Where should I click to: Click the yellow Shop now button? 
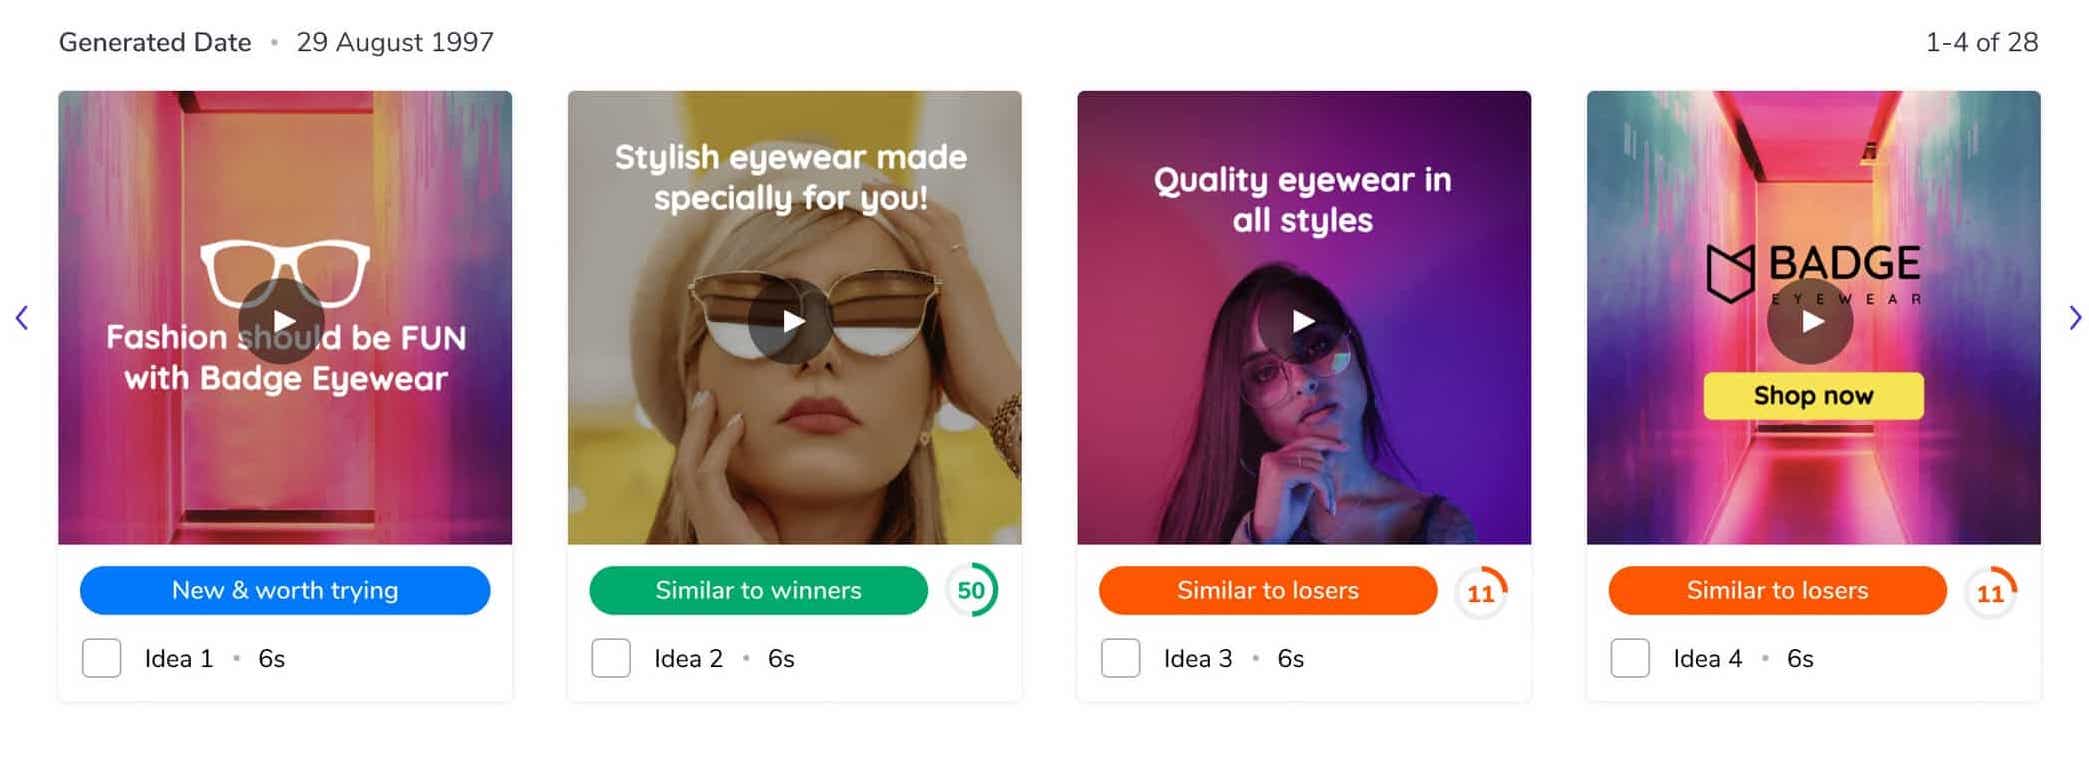pyautogui.click(x=1813, y=396)
